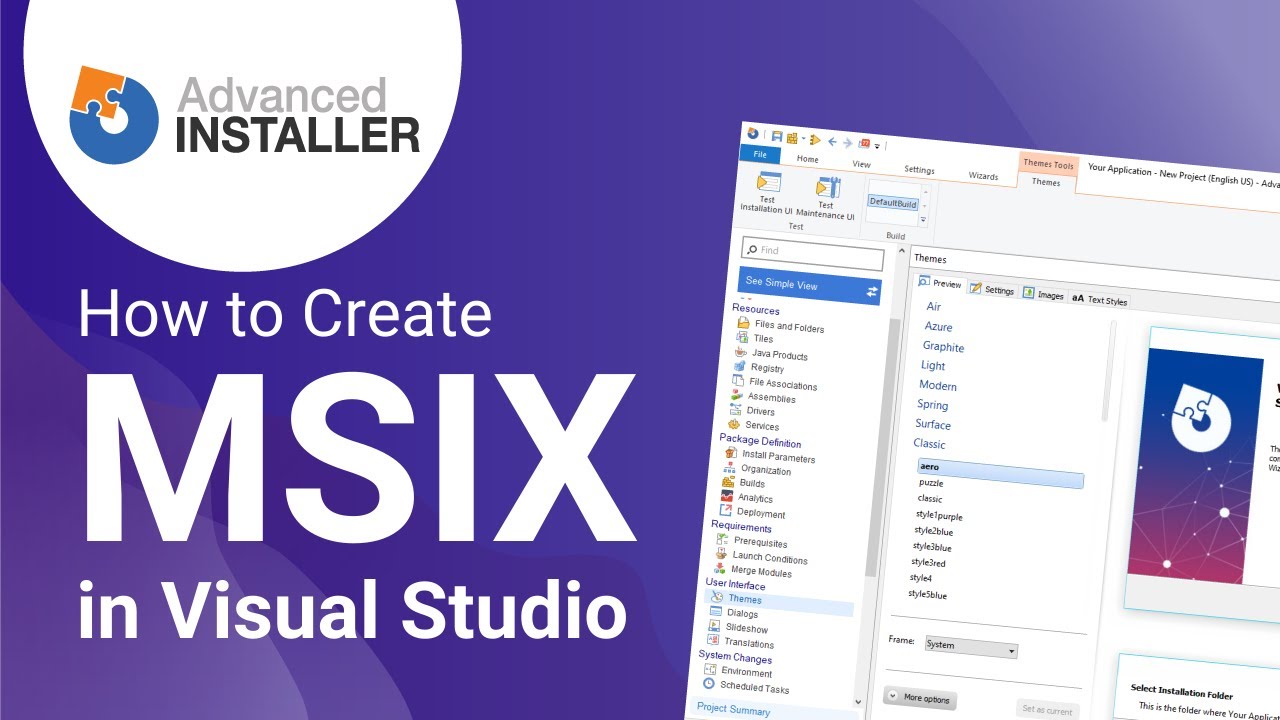The height and width of the screenshot is (720, 1280).
Task: Open the Settings tab in Themes panel
Action: [992, 289]
